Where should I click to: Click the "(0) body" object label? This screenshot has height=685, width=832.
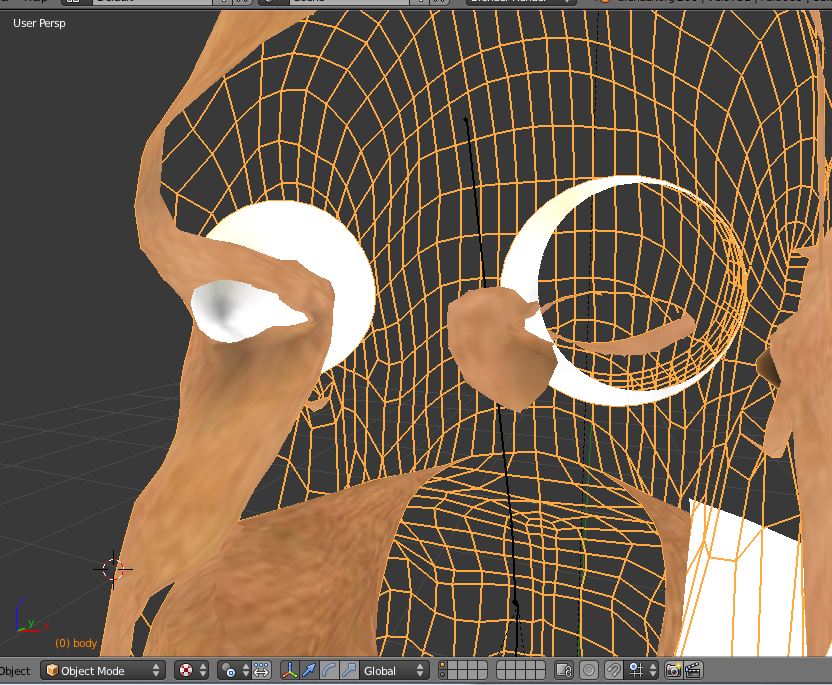(x=76, y=643)
